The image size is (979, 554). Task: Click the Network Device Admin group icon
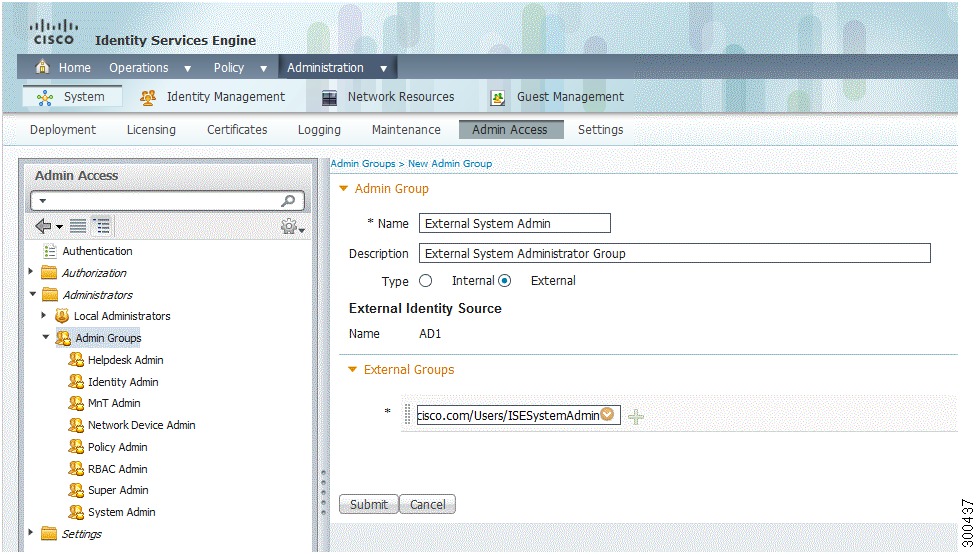[76, 425]
